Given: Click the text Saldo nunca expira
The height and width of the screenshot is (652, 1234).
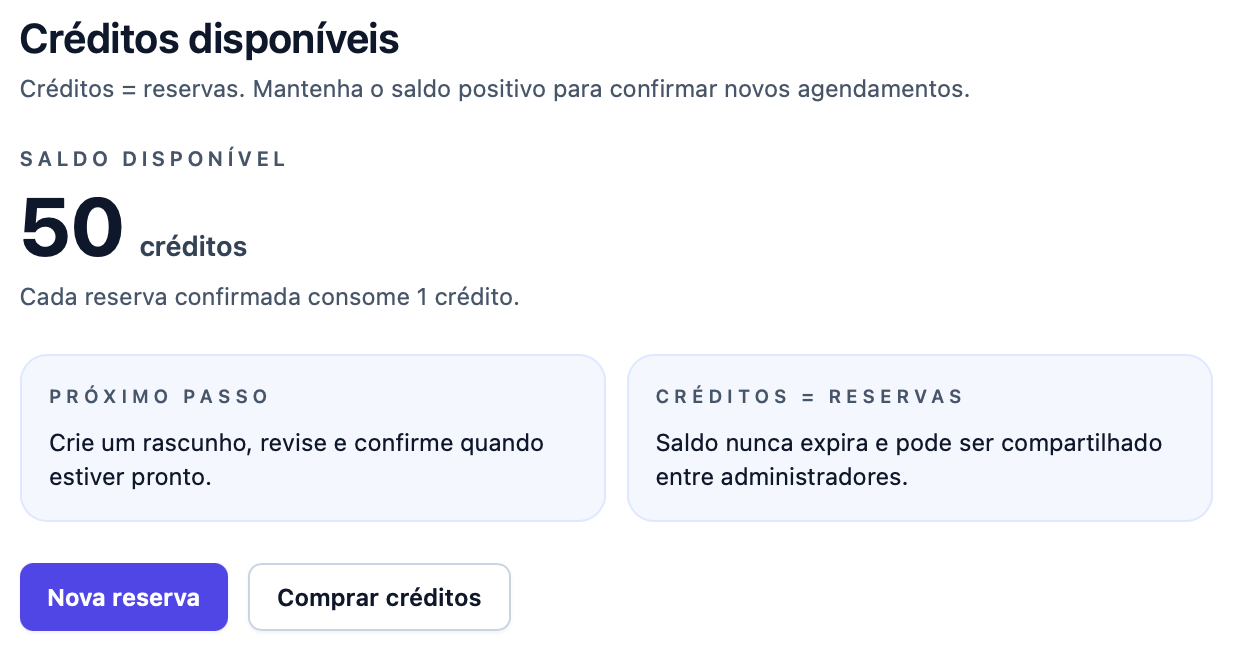Looking at the screenshot, I should 760,443.
